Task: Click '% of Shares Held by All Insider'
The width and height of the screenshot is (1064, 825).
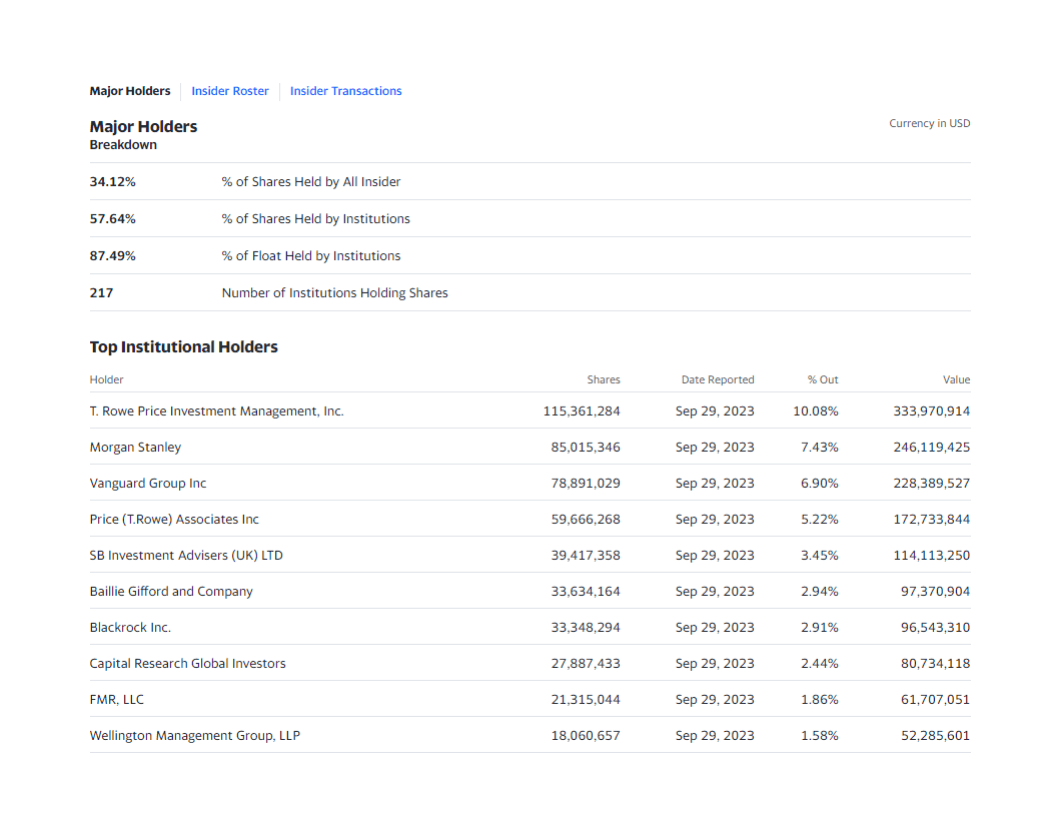Action: [311, 182]
